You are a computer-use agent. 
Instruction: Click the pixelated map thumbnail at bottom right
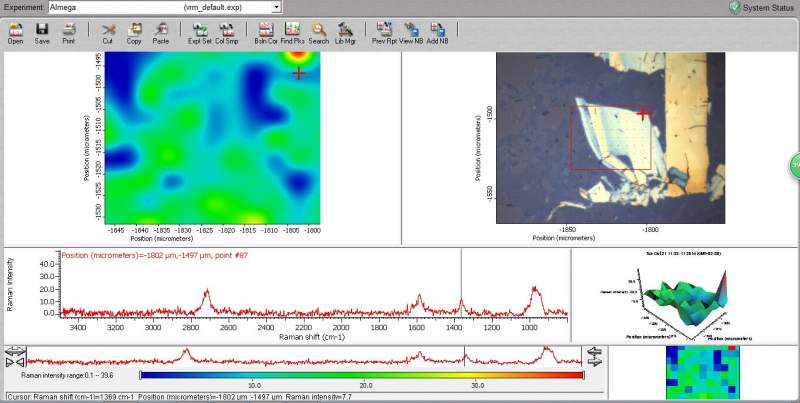[x=703, y=372]
